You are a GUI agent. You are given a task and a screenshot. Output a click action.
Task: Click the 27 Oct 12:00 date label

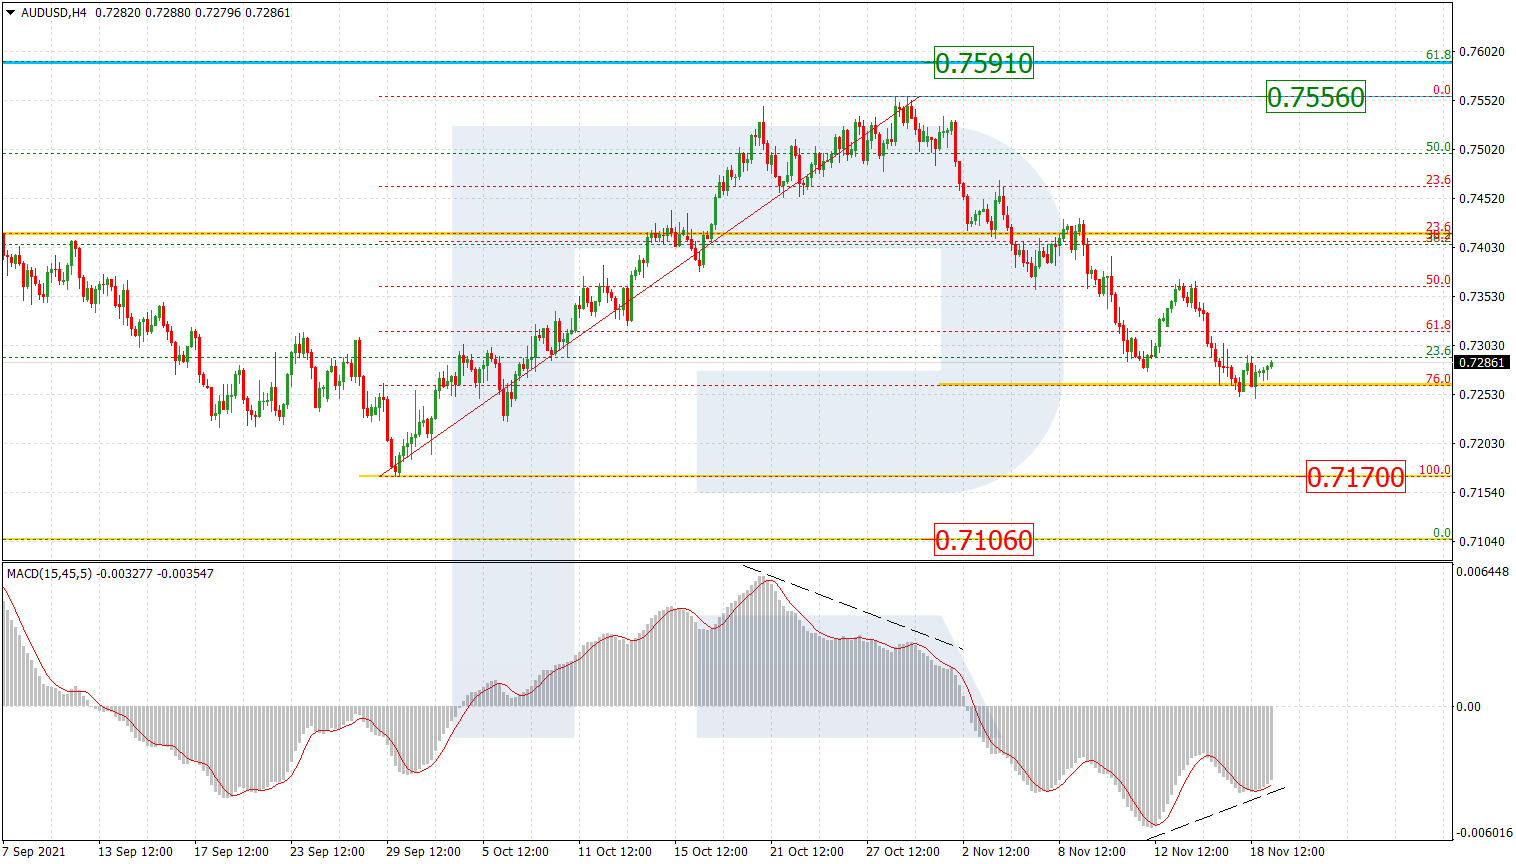pos(903,852)
